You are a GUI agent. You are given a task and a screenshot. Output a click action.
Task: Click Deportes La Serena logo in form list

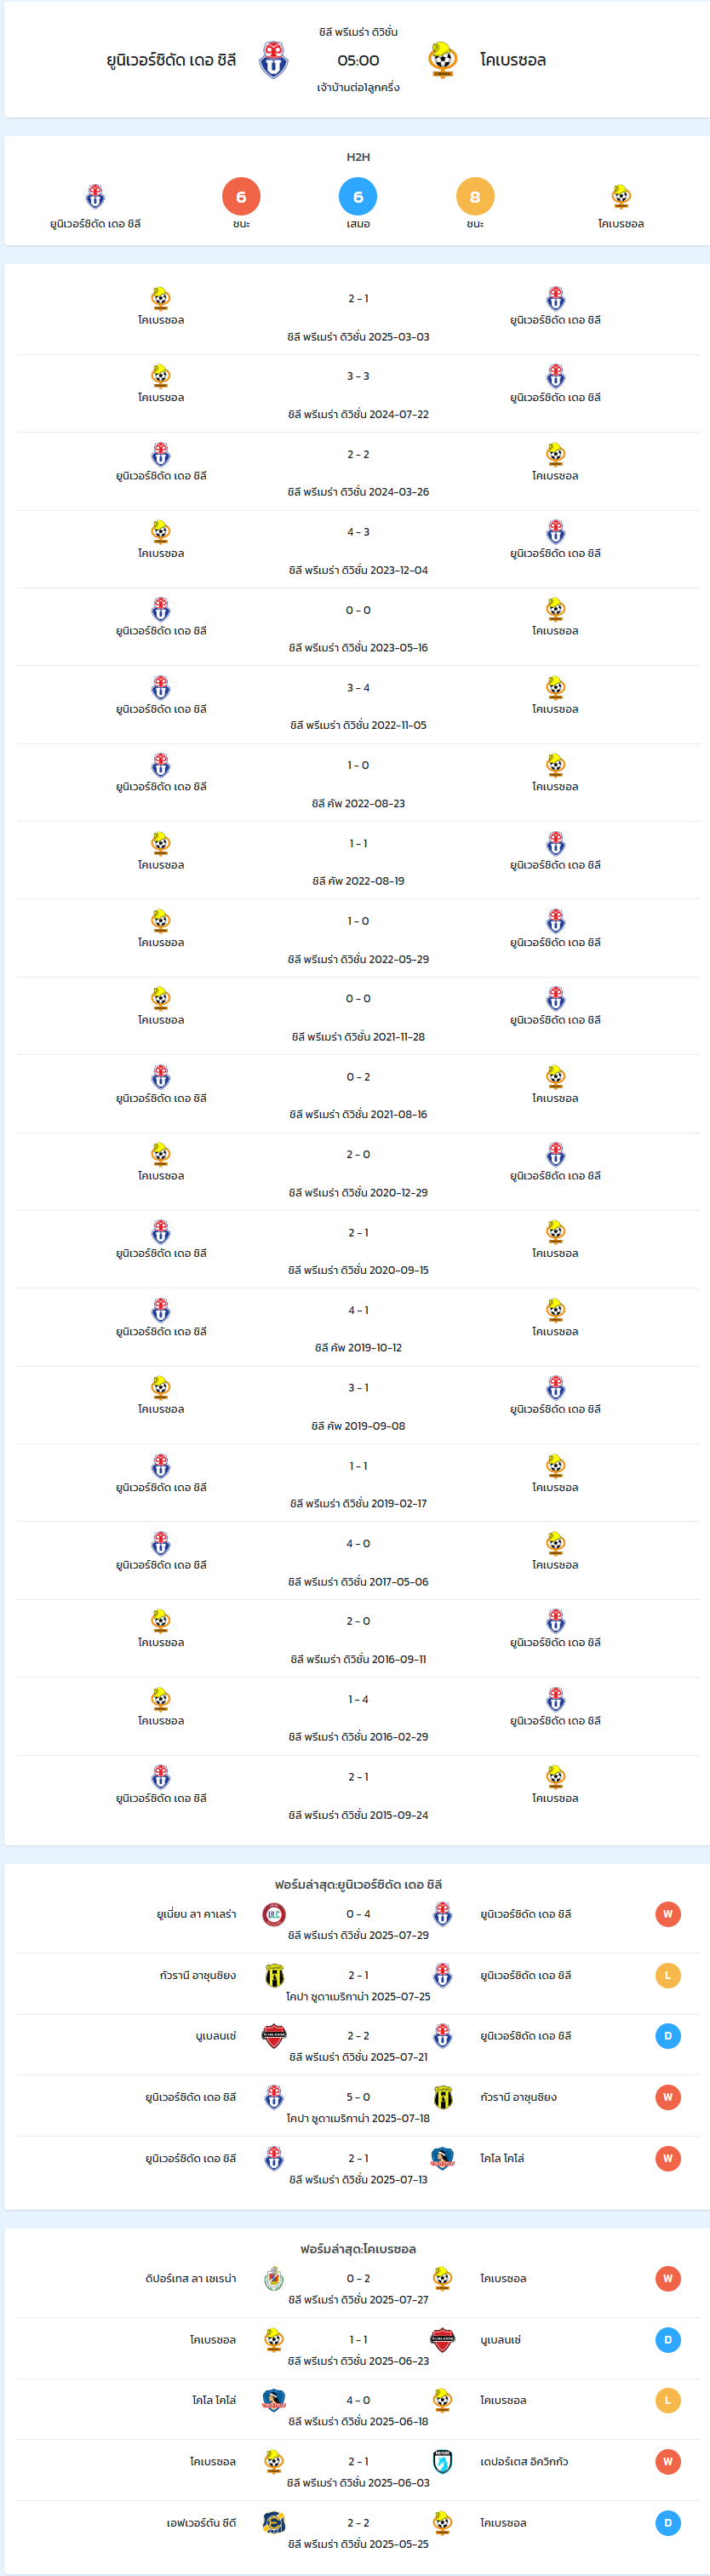pyautogui.click(x=274, y=2278)
